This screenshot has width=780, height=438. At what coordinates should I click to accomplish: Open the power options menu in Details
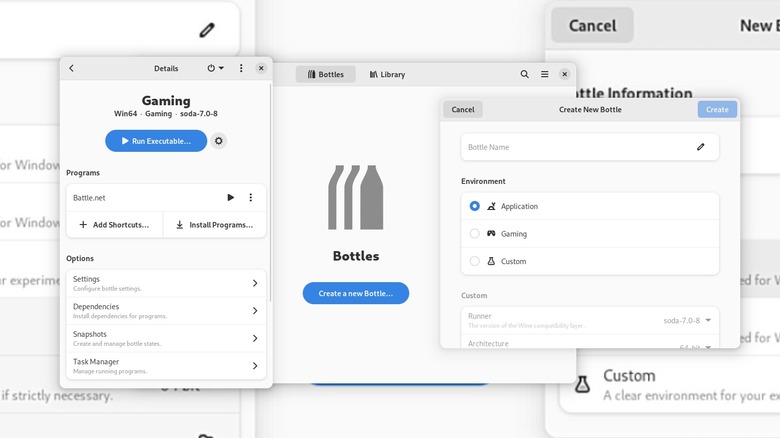(215, 69)
